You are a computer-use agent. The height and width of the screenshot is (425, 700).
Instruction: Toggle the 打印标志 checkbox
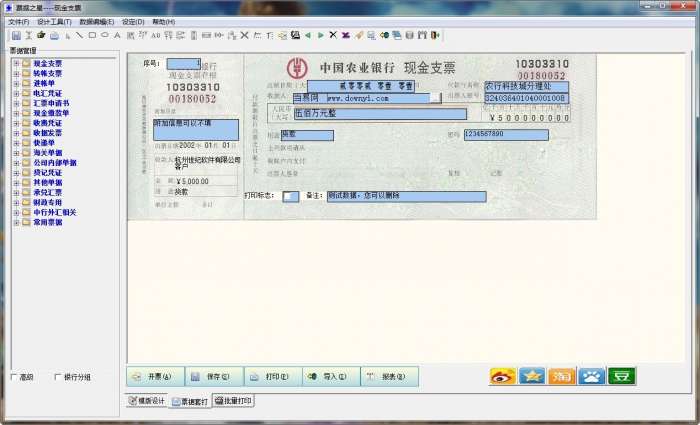pos(291,196)
